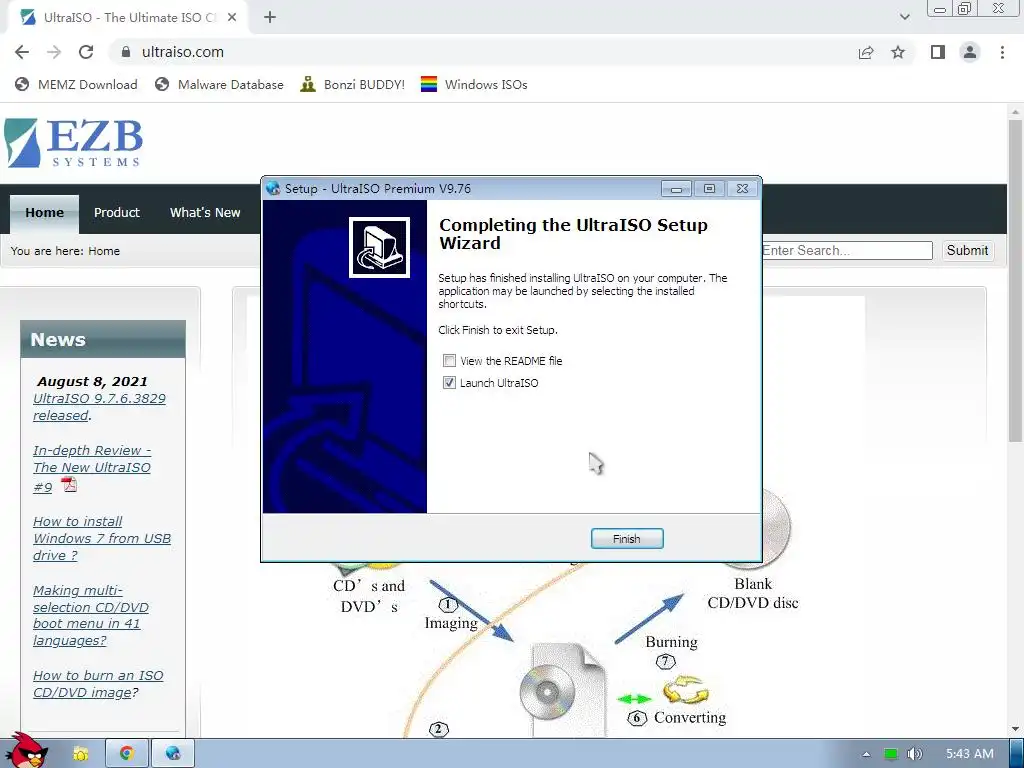This screenshot has width=1024, height=768.
Task: Close the UltraISO Setup dialog
Action: (x=743, y=189)
